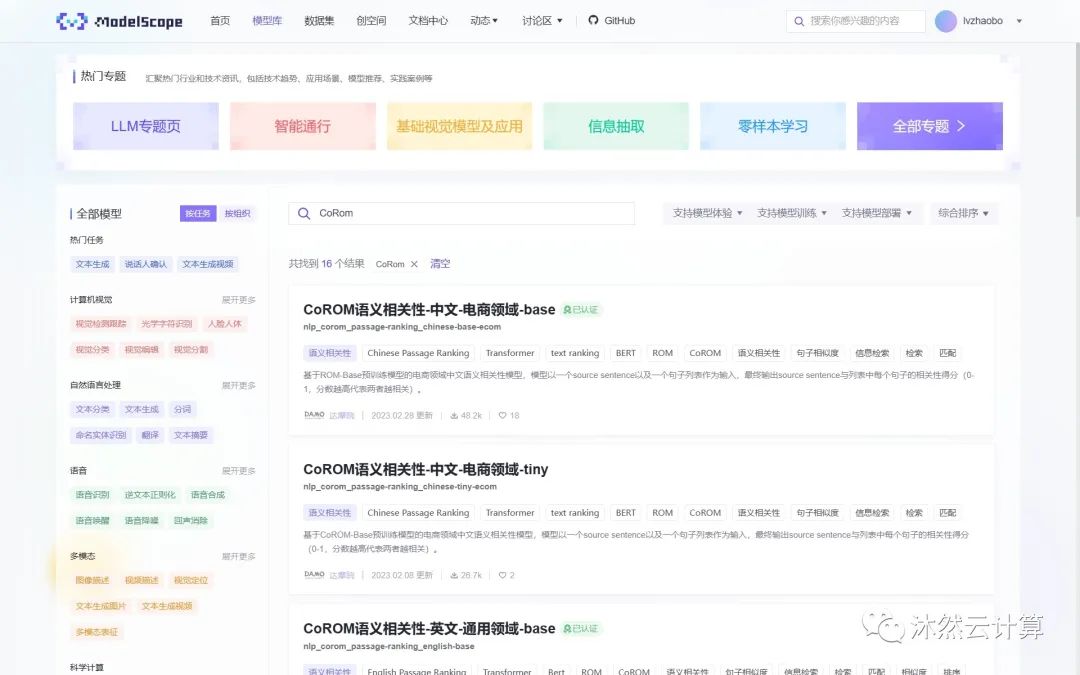Image resolution: width=1080 pixels, height=675 pixels.
Task: Click 已认证 badge on 英文-通用领域-base title
Action: [x=581, y=629]
